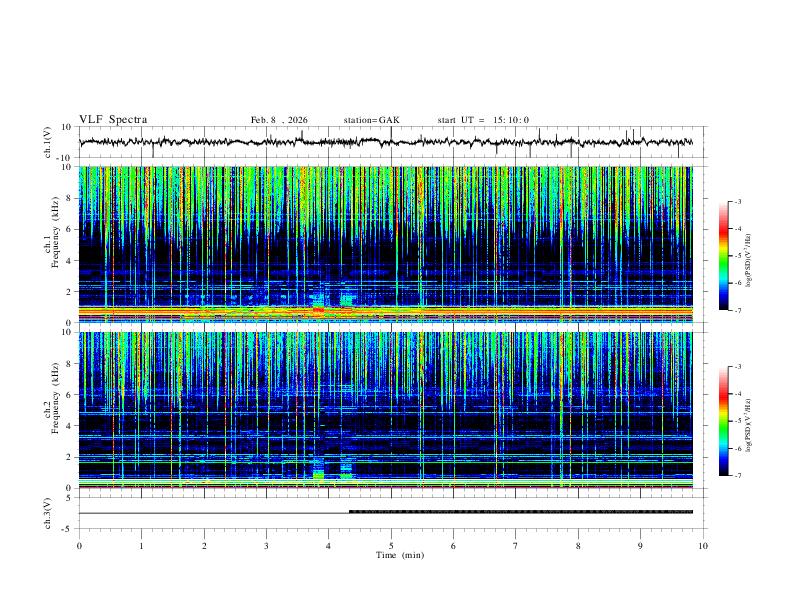Click the "-7" tick on ch.2 color bar
The image size is (792, 612).
click(737, 475)
